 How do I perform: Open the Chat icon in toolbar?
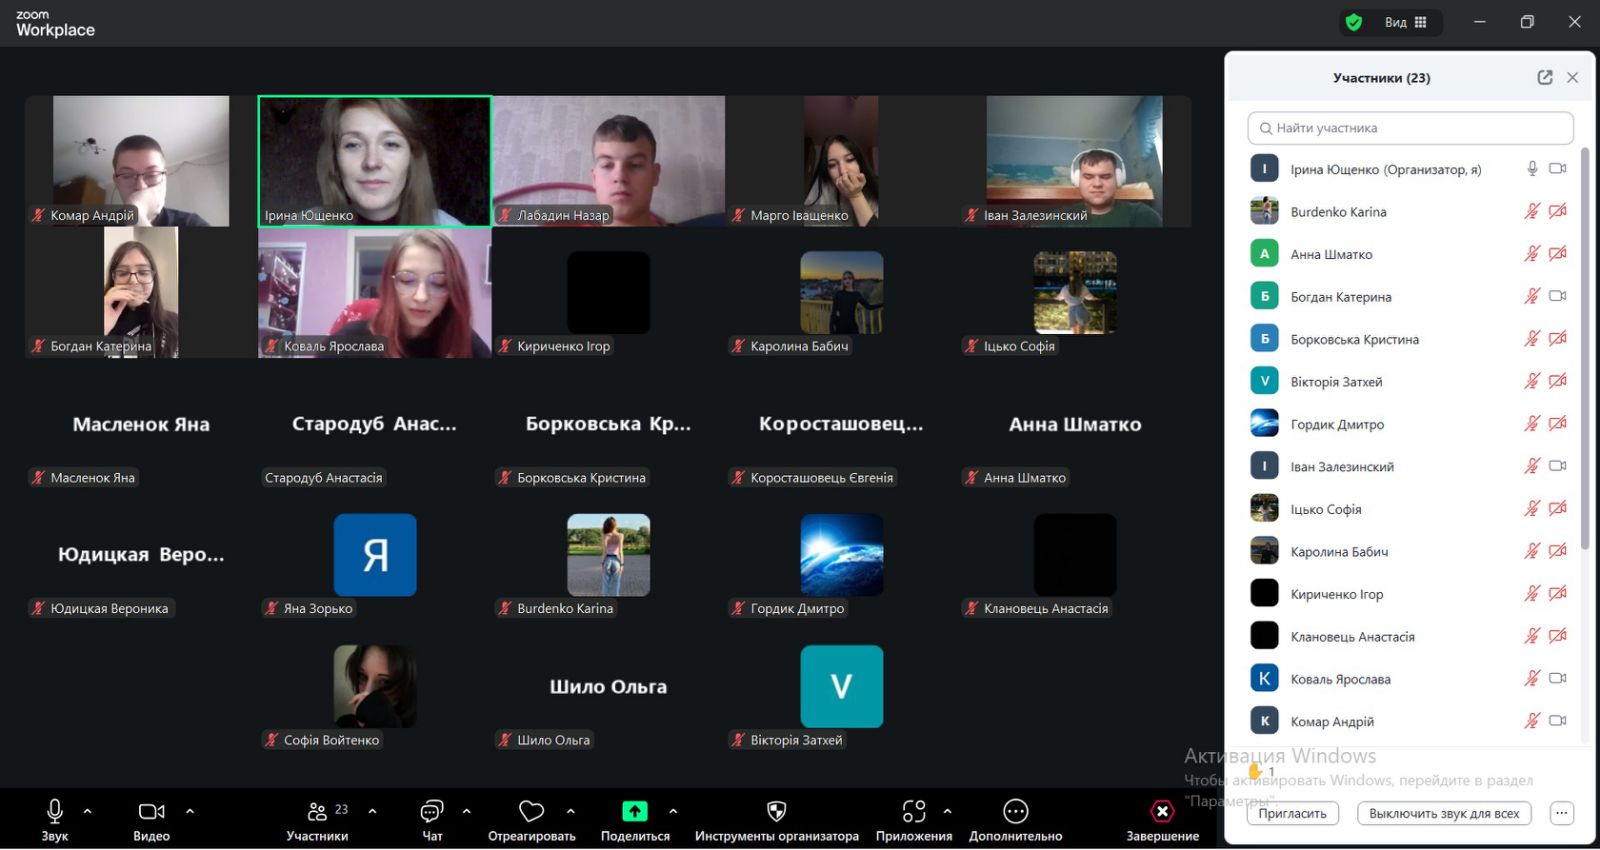pos(432,812)
